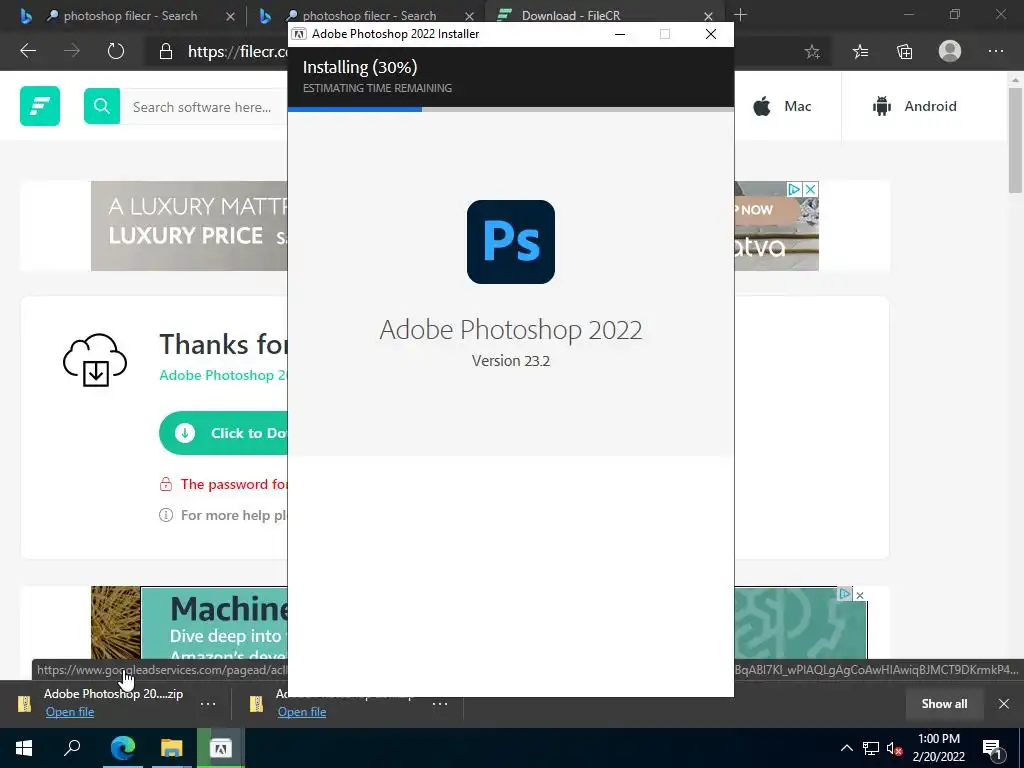Click the For more help text
The image size is (1024, 768).
[234, 515]
